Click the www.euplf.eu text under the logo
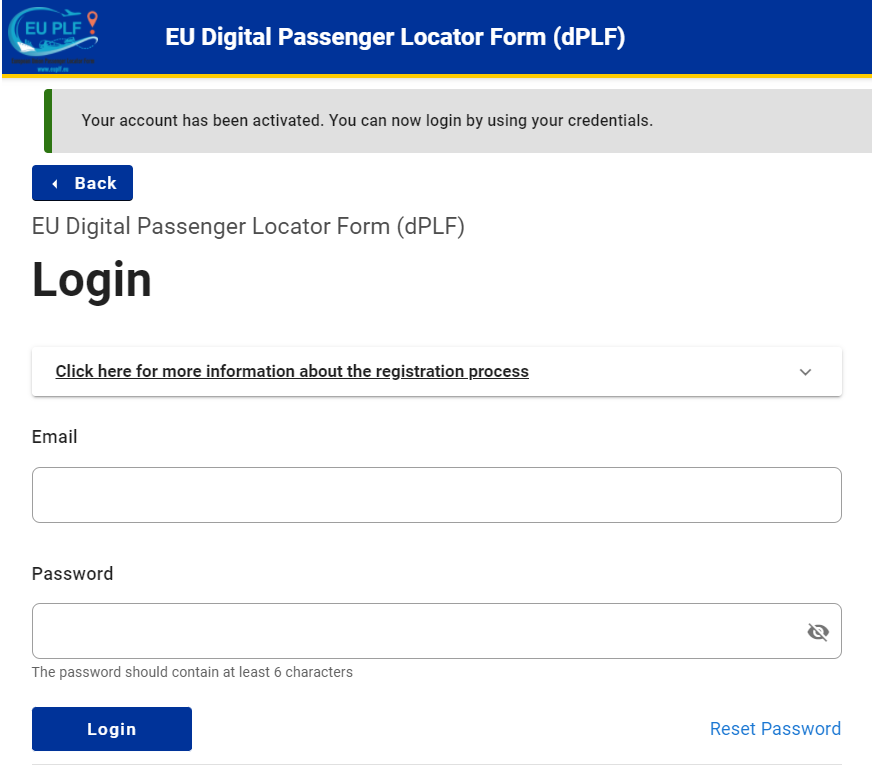The width and height of the screenshot is (874, 773). click(x=53, y=69)
